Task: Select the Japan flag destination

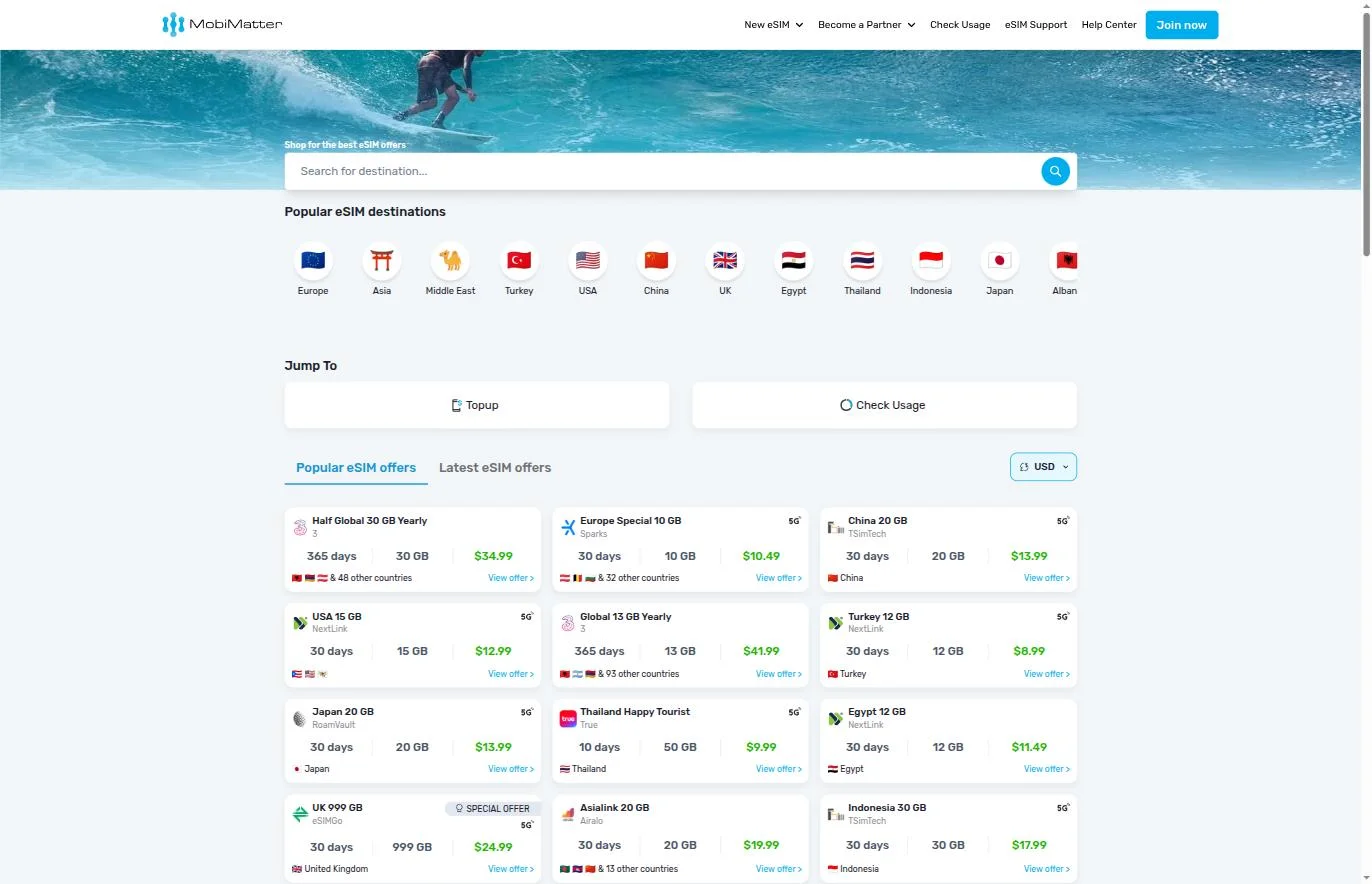Action: 1000,261
